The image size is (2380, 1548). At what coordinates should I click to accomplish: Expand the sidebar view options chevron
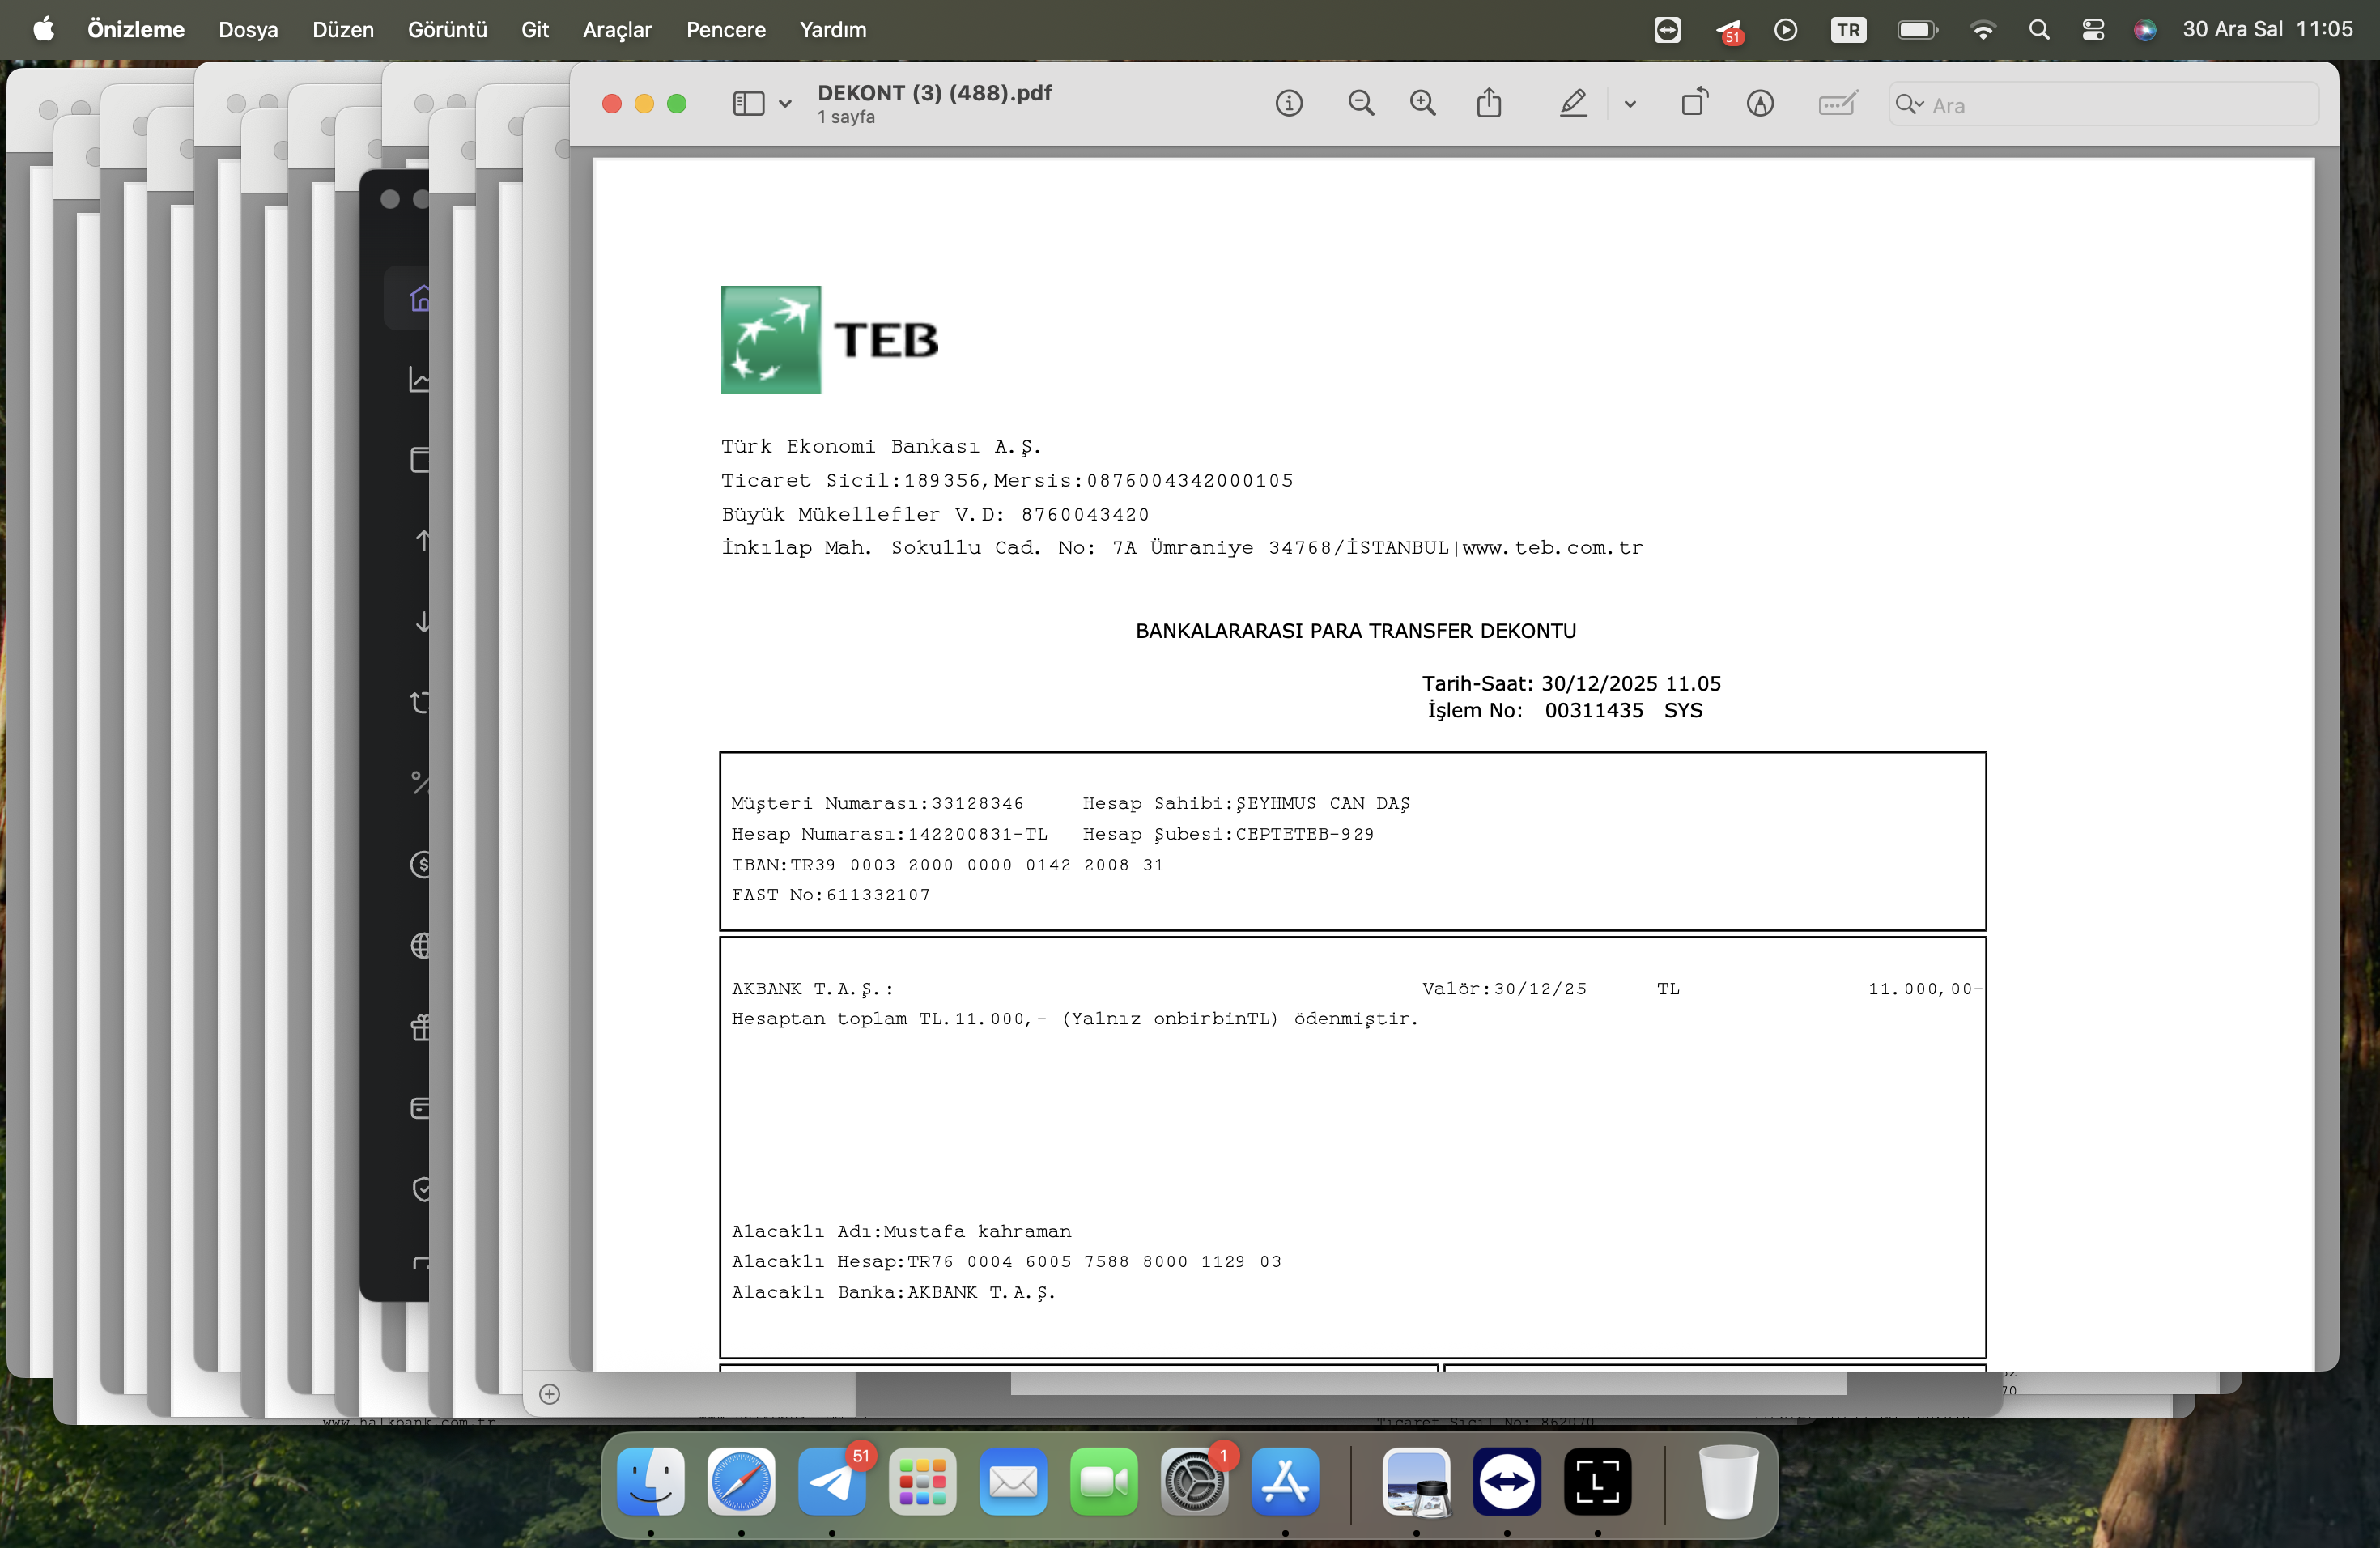[785, 104]
